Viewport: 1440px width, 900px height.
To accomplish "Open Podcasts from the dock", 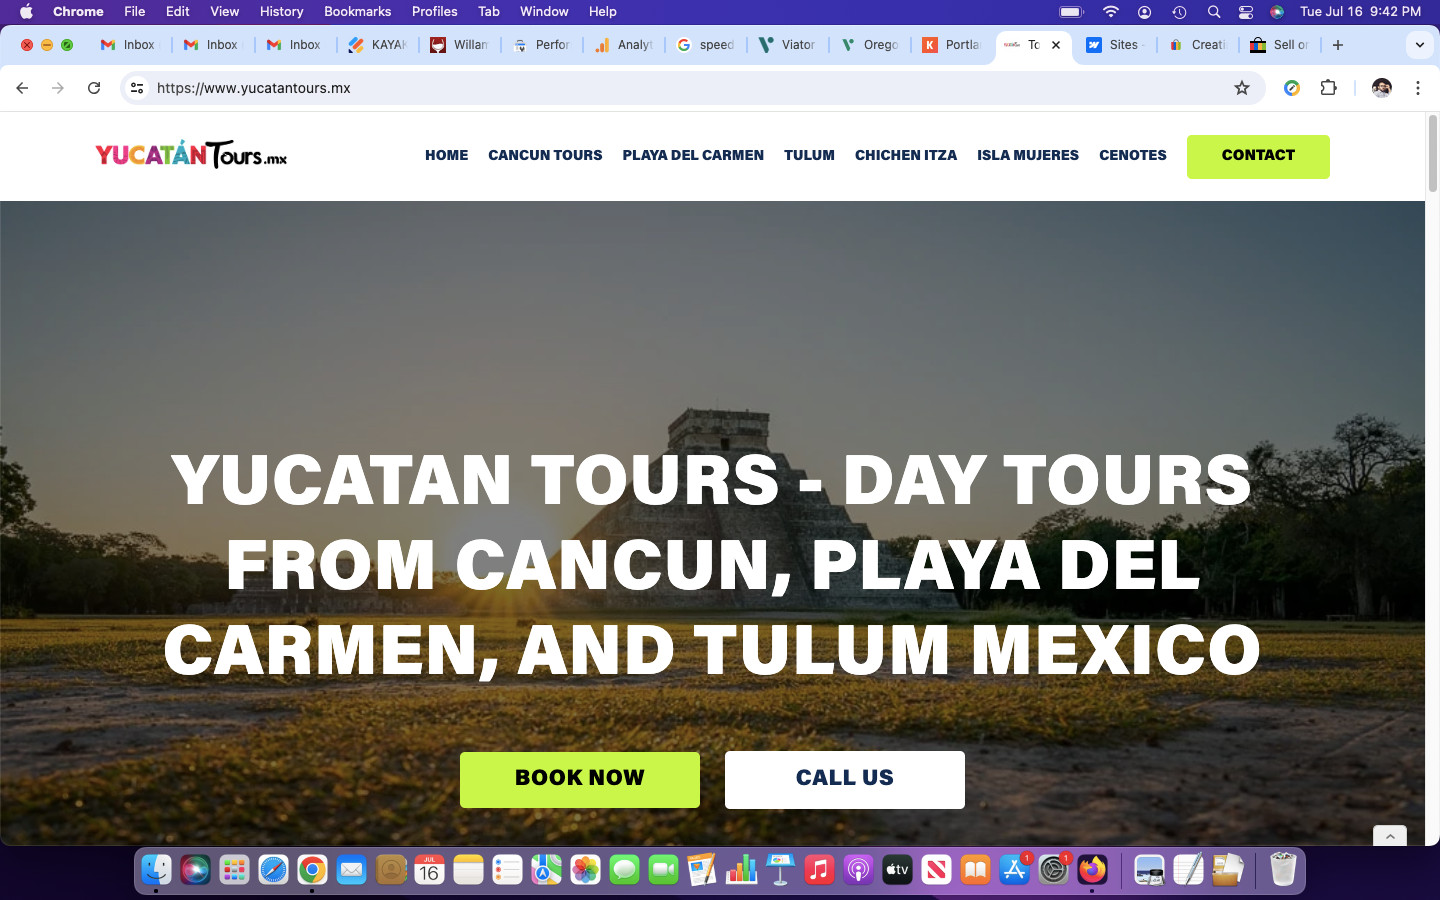I will click(858, 870).
